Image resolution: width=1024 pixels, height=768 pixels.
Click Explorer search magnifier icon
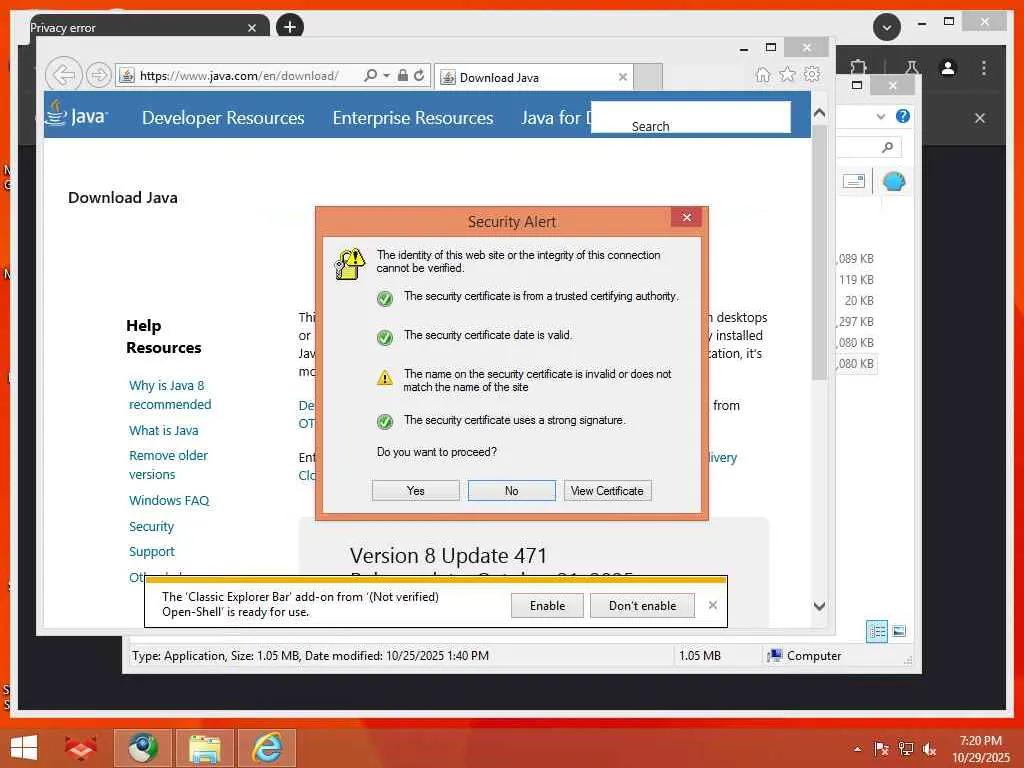point(887,148)
